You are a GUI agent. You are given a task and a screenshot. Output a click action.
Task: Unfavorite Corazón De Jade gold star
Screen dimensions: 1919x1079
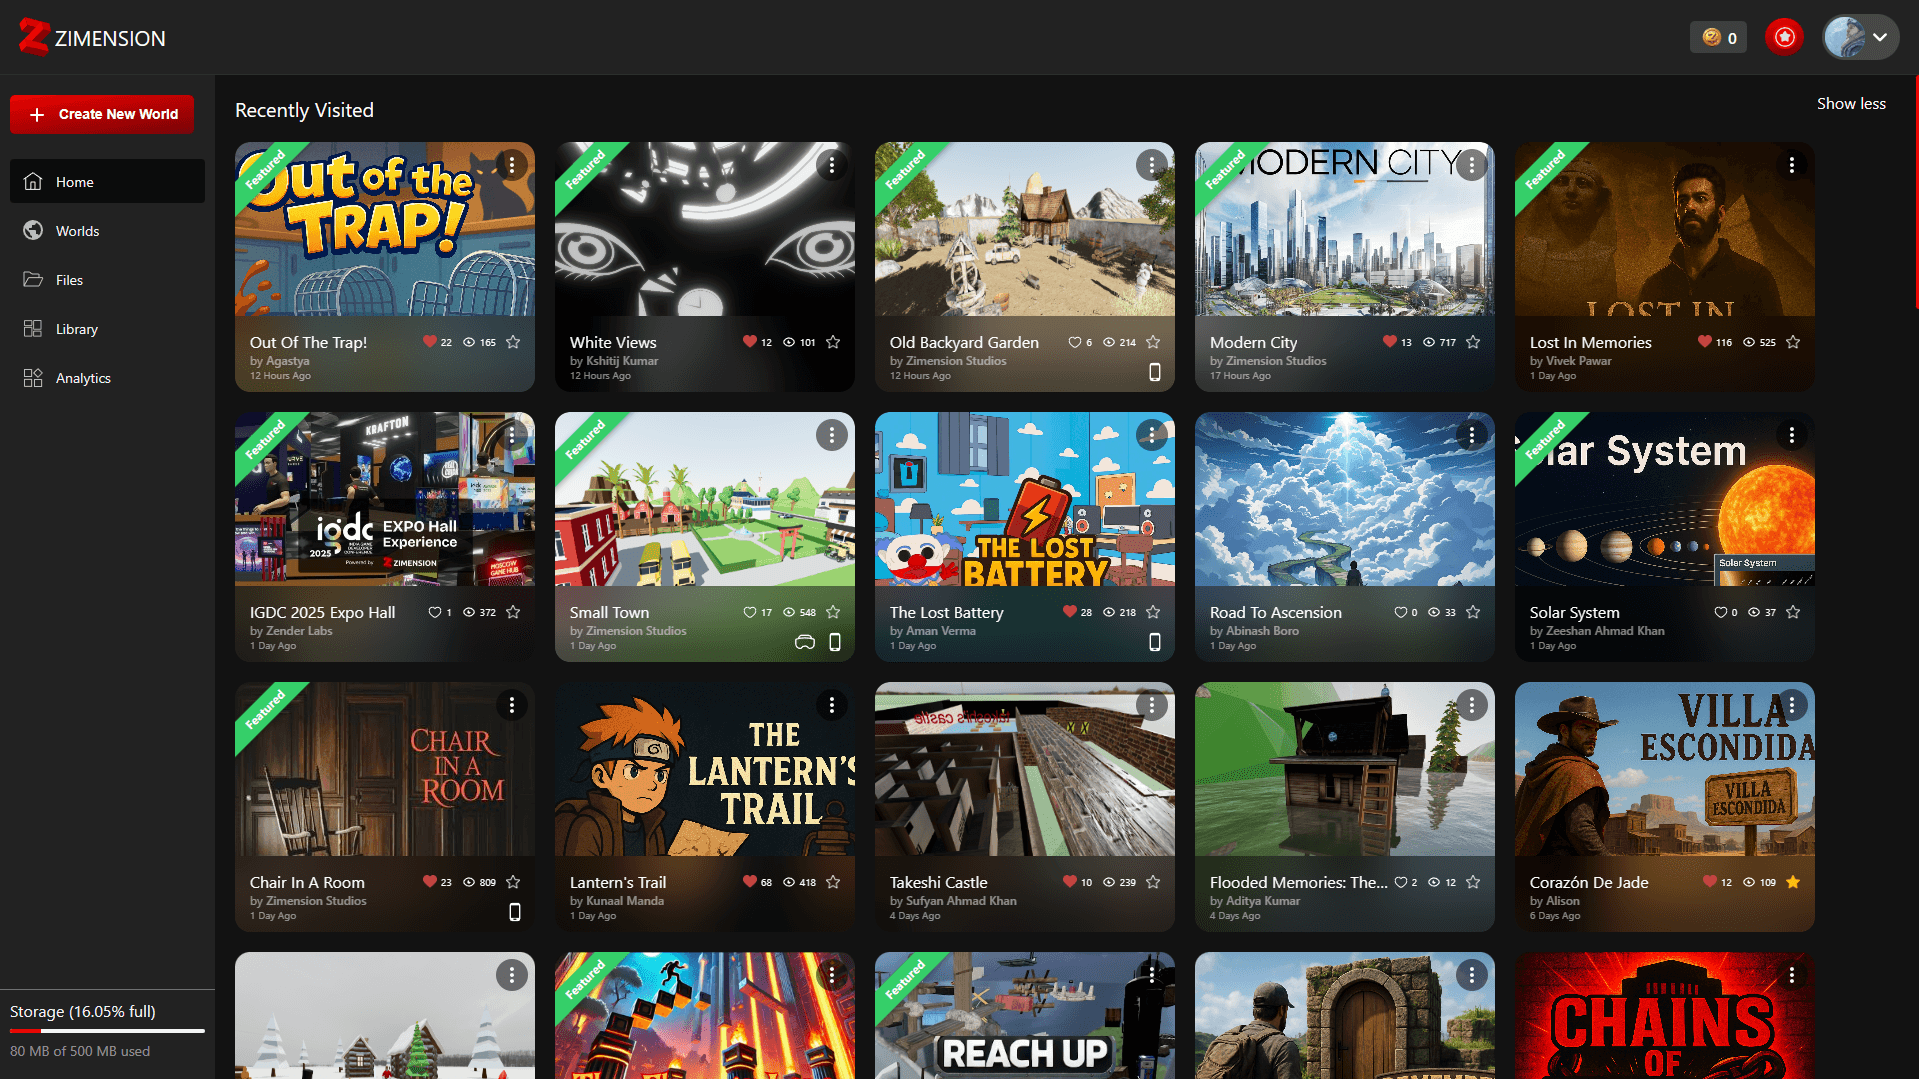tap(1793, 882)
